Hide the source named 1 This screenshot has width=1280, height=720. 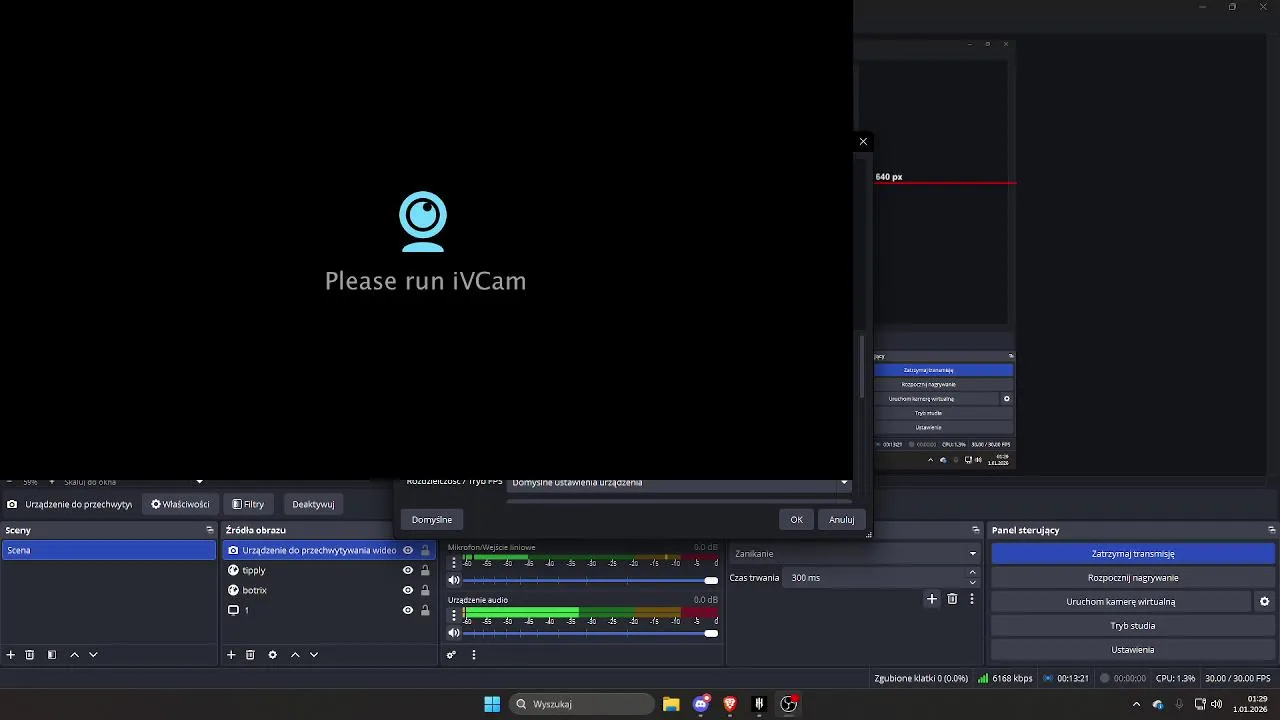click(408, 610)
